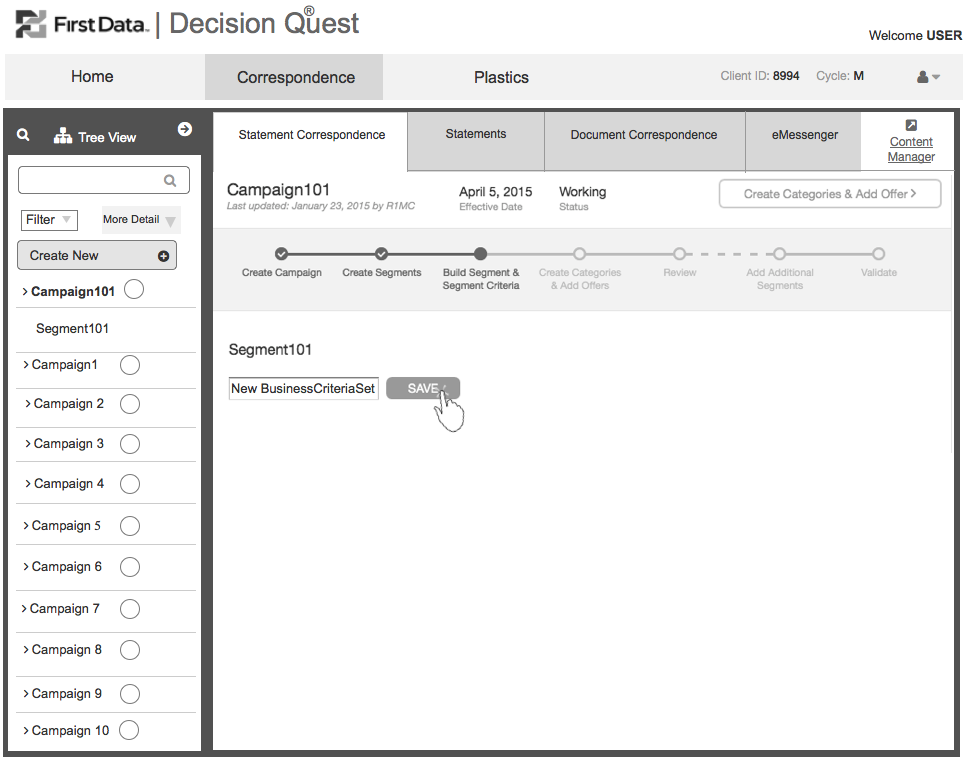Select the Campaign 8 radio circle
The image size is (963, 761).
pyautogui.click(x=130, y=650)
